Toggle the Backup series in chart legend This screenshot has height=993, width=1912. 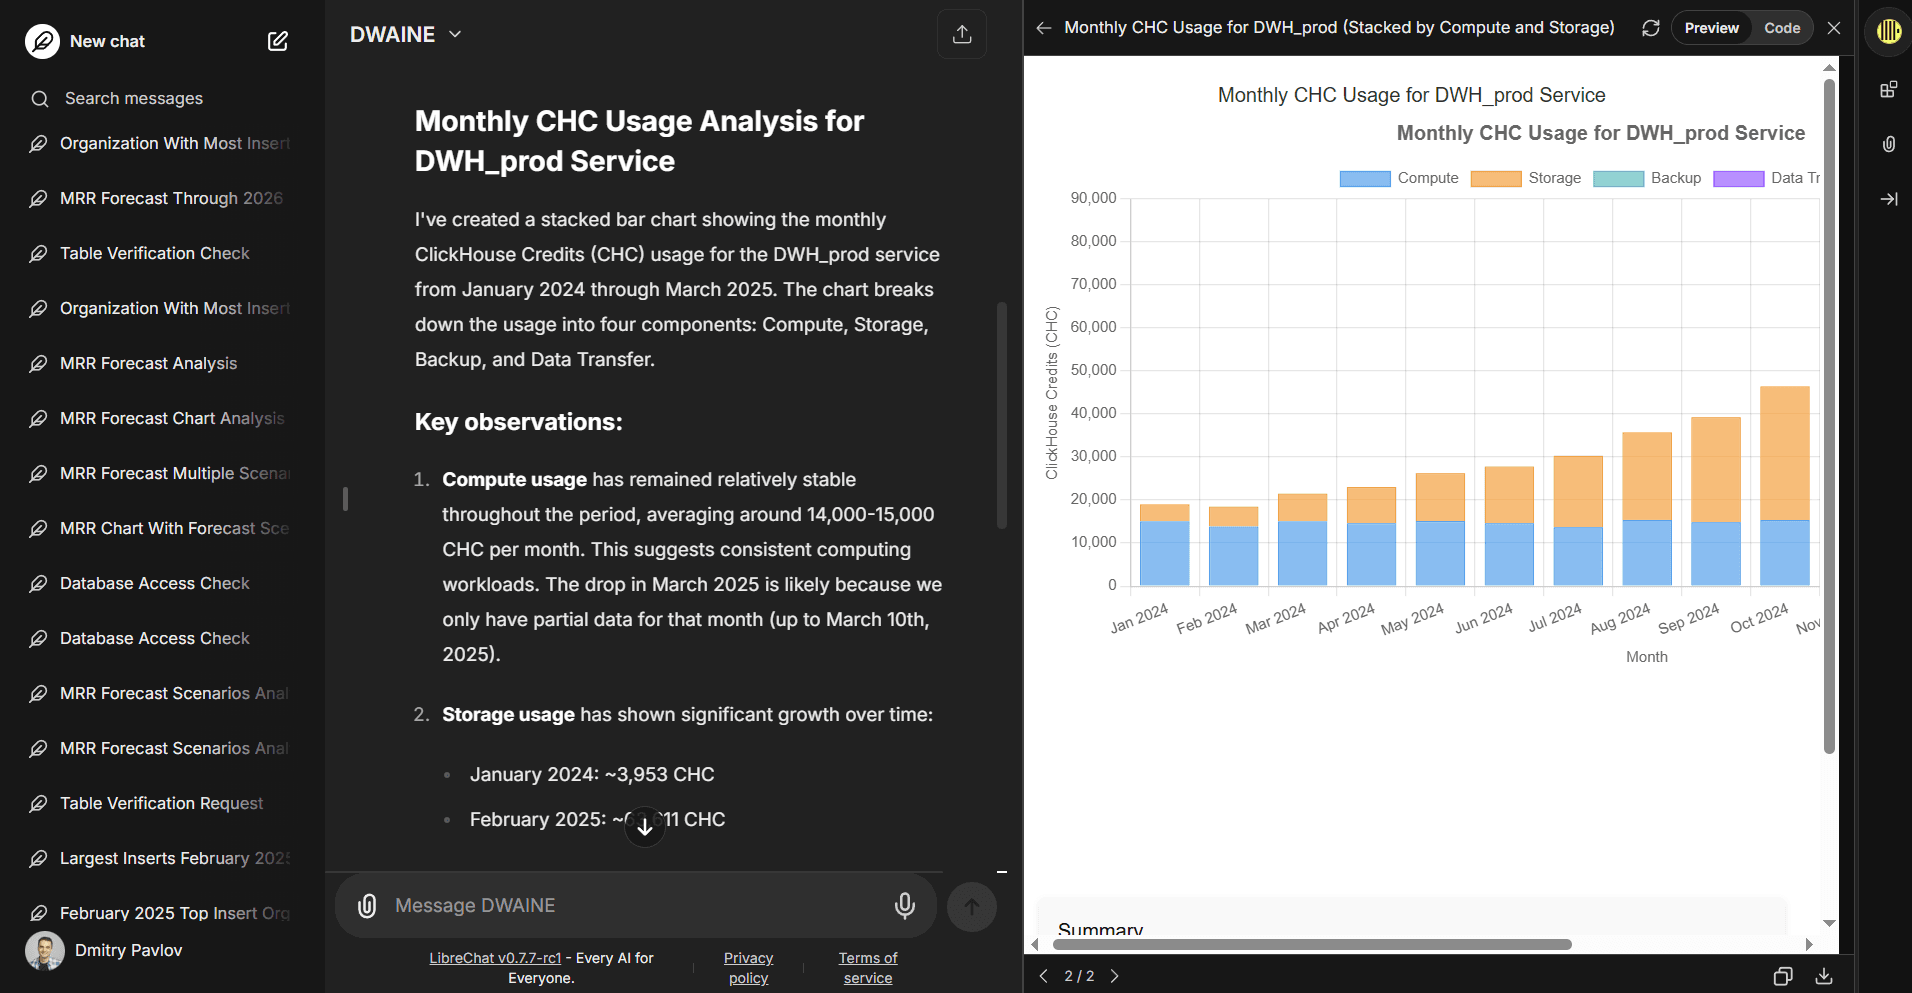pos(1648,178)
